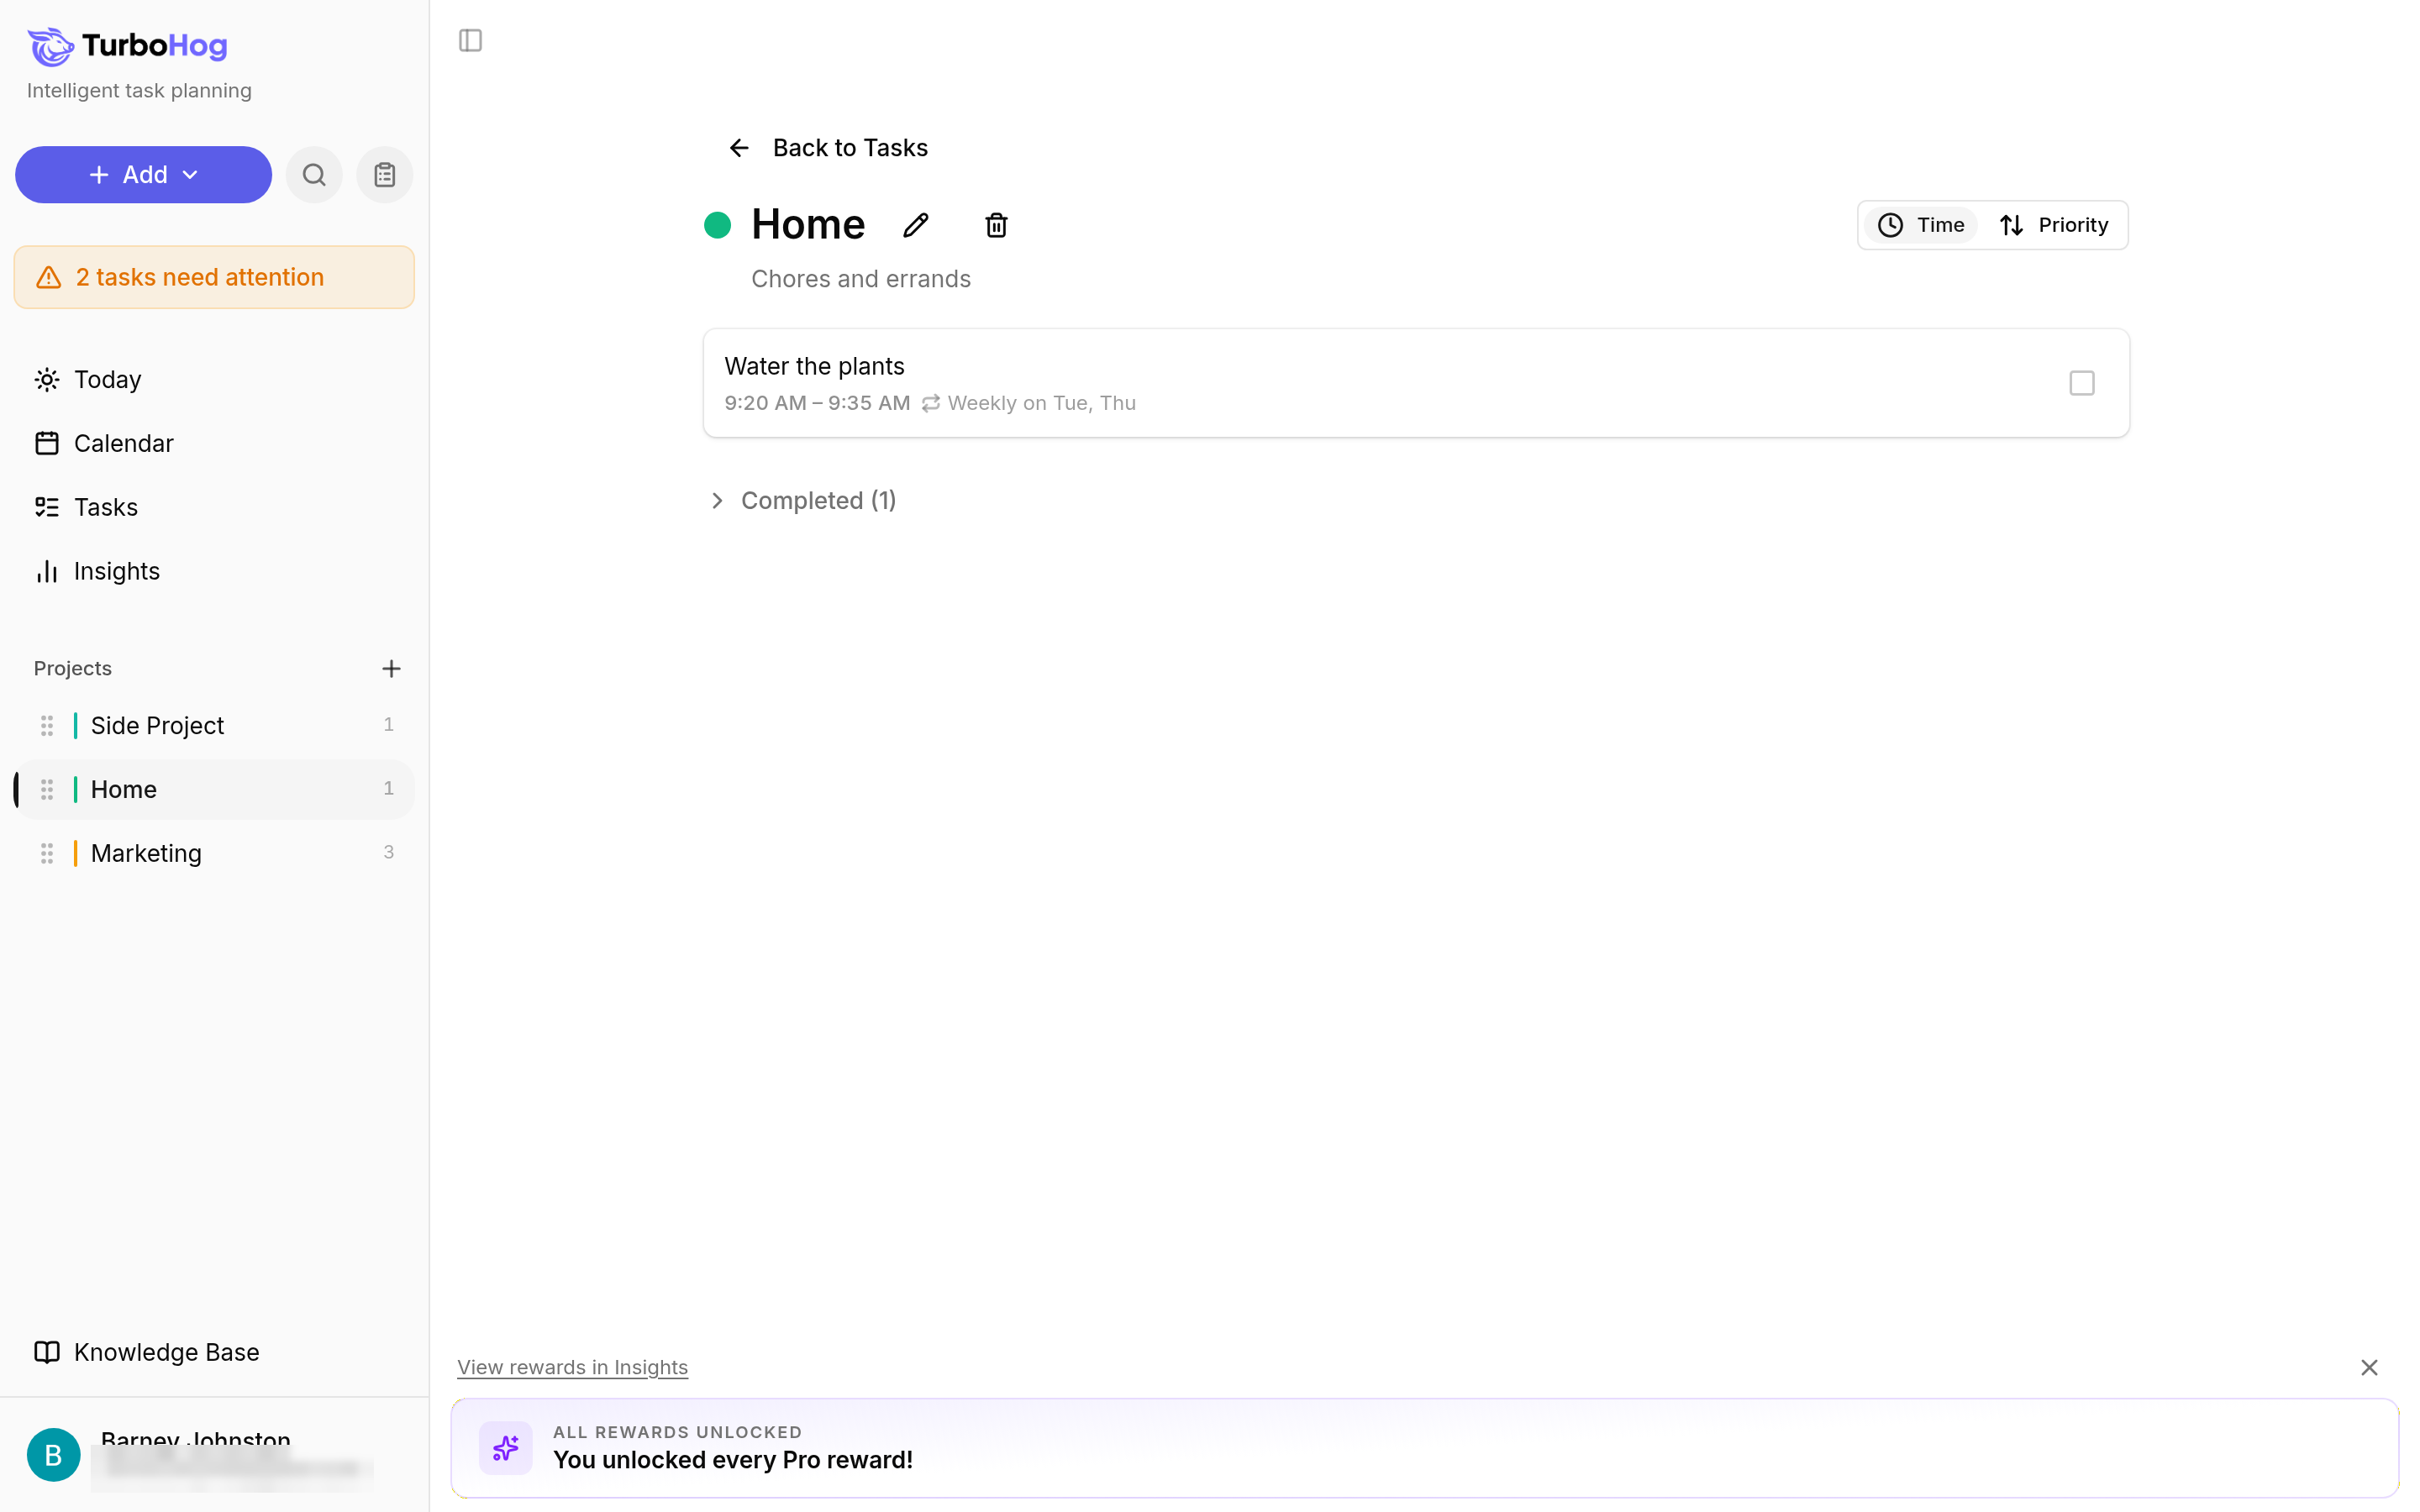The image size is (2420, 1512).
Task: Open the Knowledge Base
Action: coord(214,1352)
